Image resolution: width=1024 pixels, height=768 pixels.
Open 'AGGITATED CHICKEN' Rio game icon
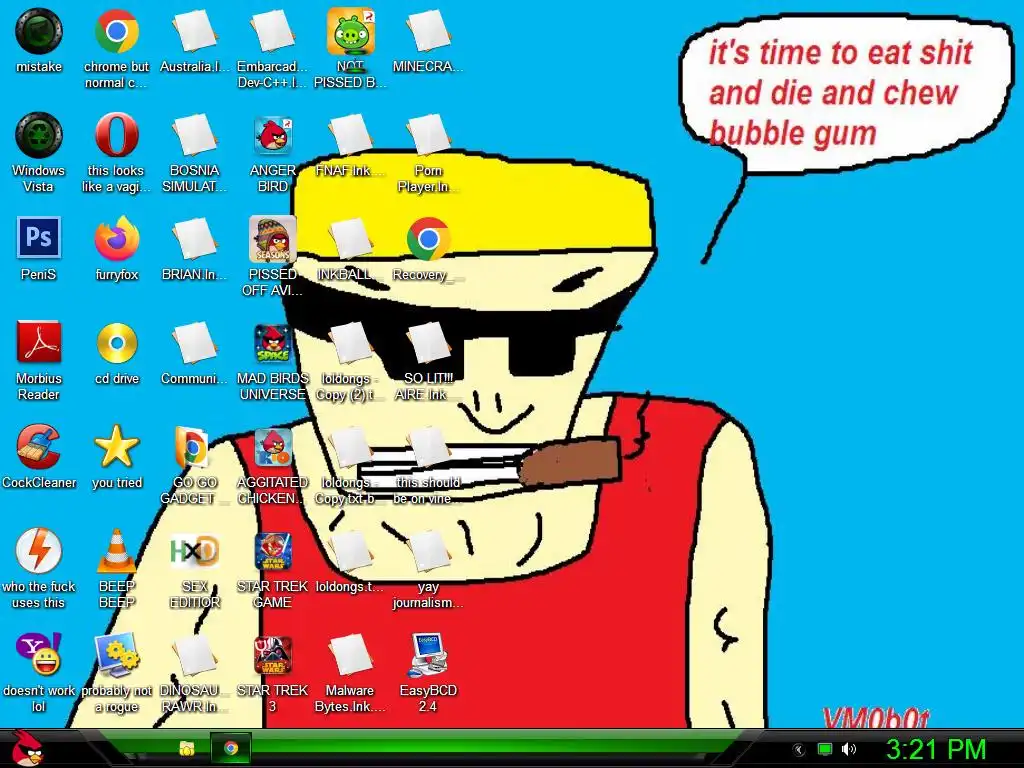pyautogui.click(x=272, y=447)
